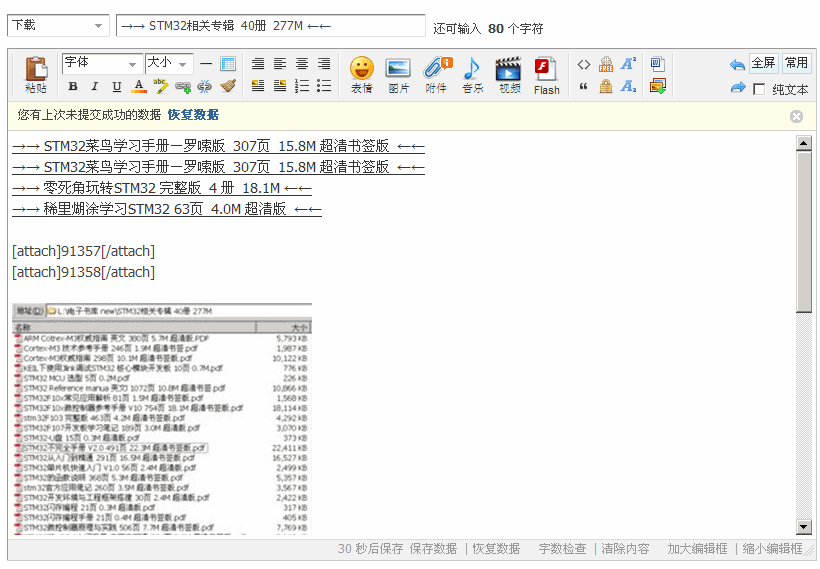Image resolution: width=820 pixels, height=569 pixels.
Task: Align text left
Action: 280,64
